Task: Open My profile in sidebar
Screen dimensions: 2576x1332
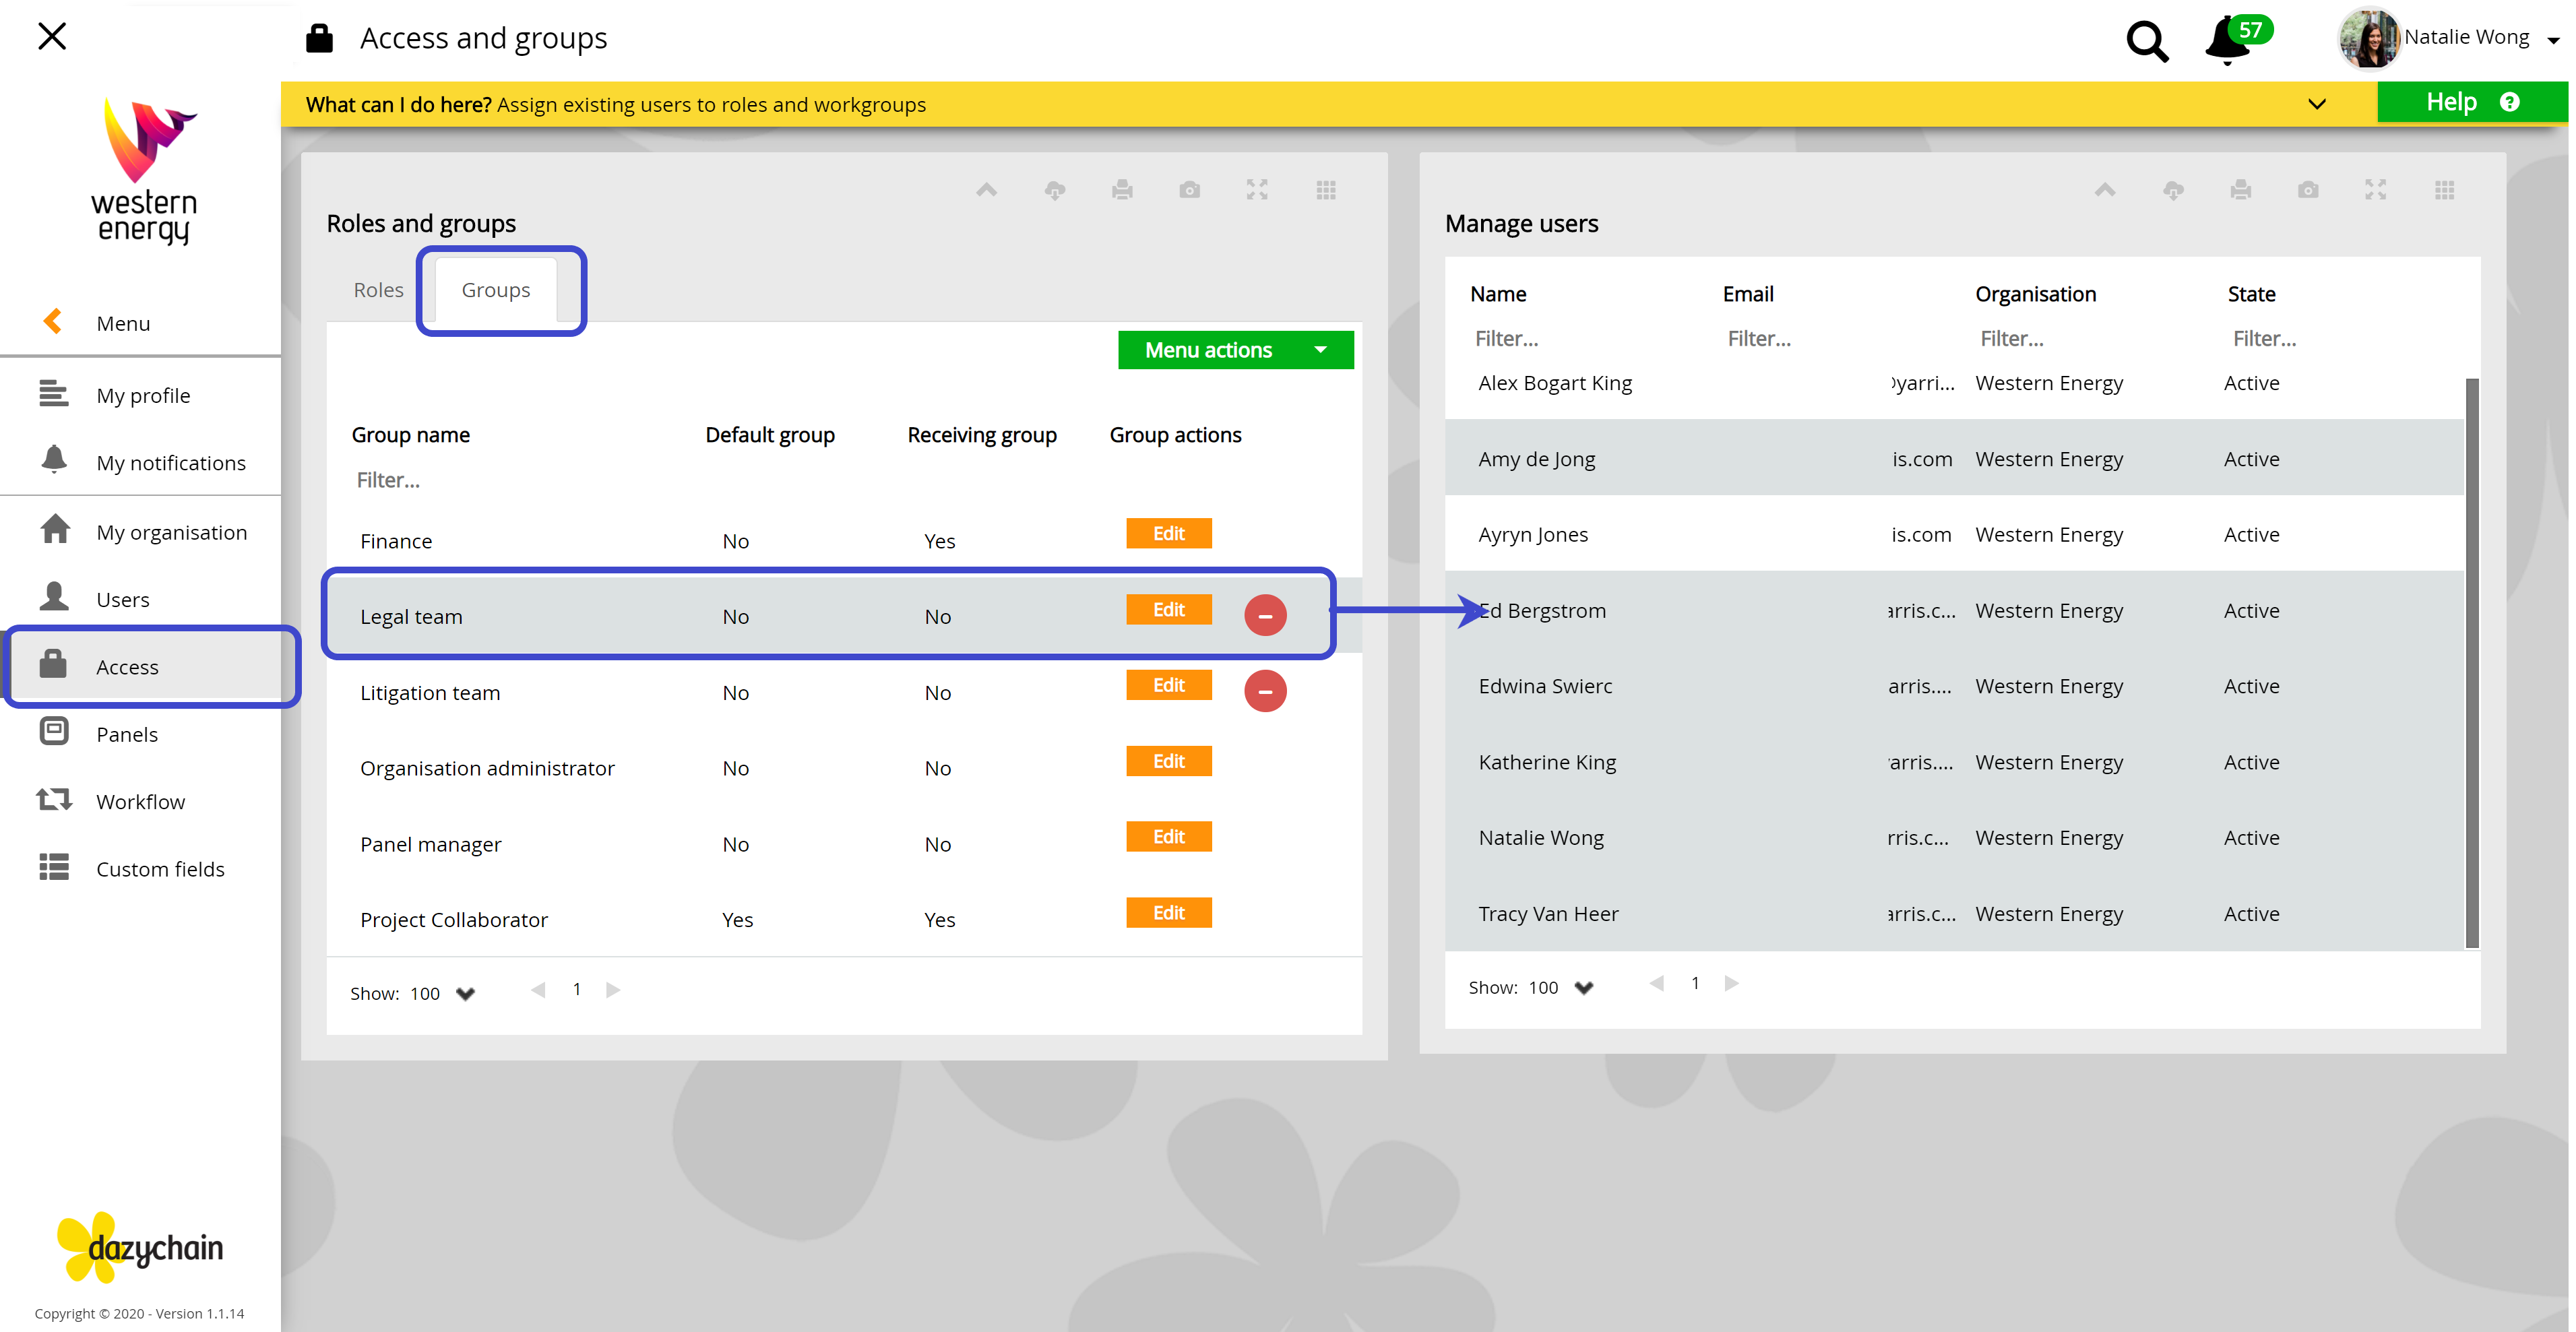Action: [142, 395]
